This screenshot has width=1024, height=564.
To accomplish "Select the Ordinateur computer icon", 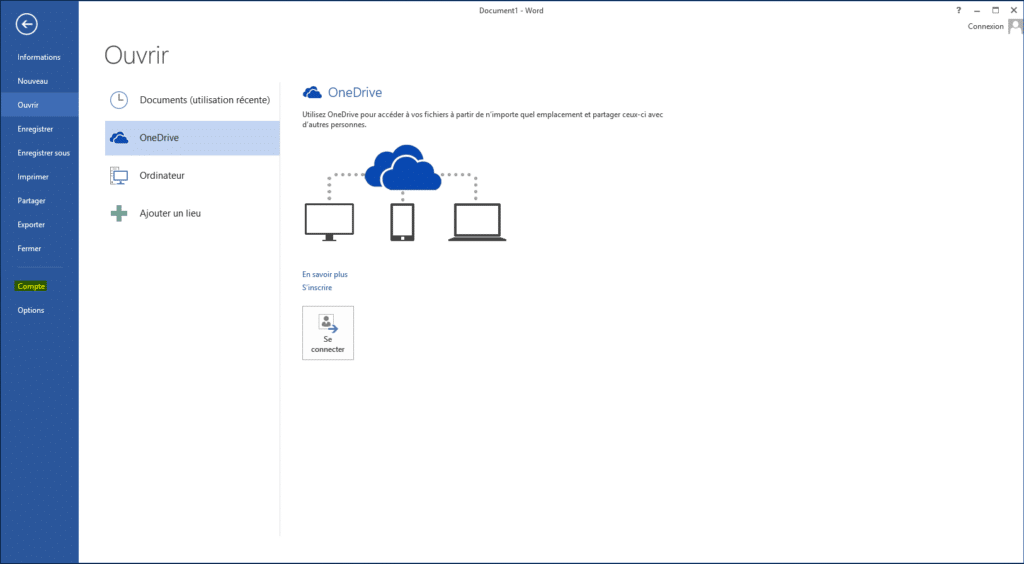I will [119, 176].
